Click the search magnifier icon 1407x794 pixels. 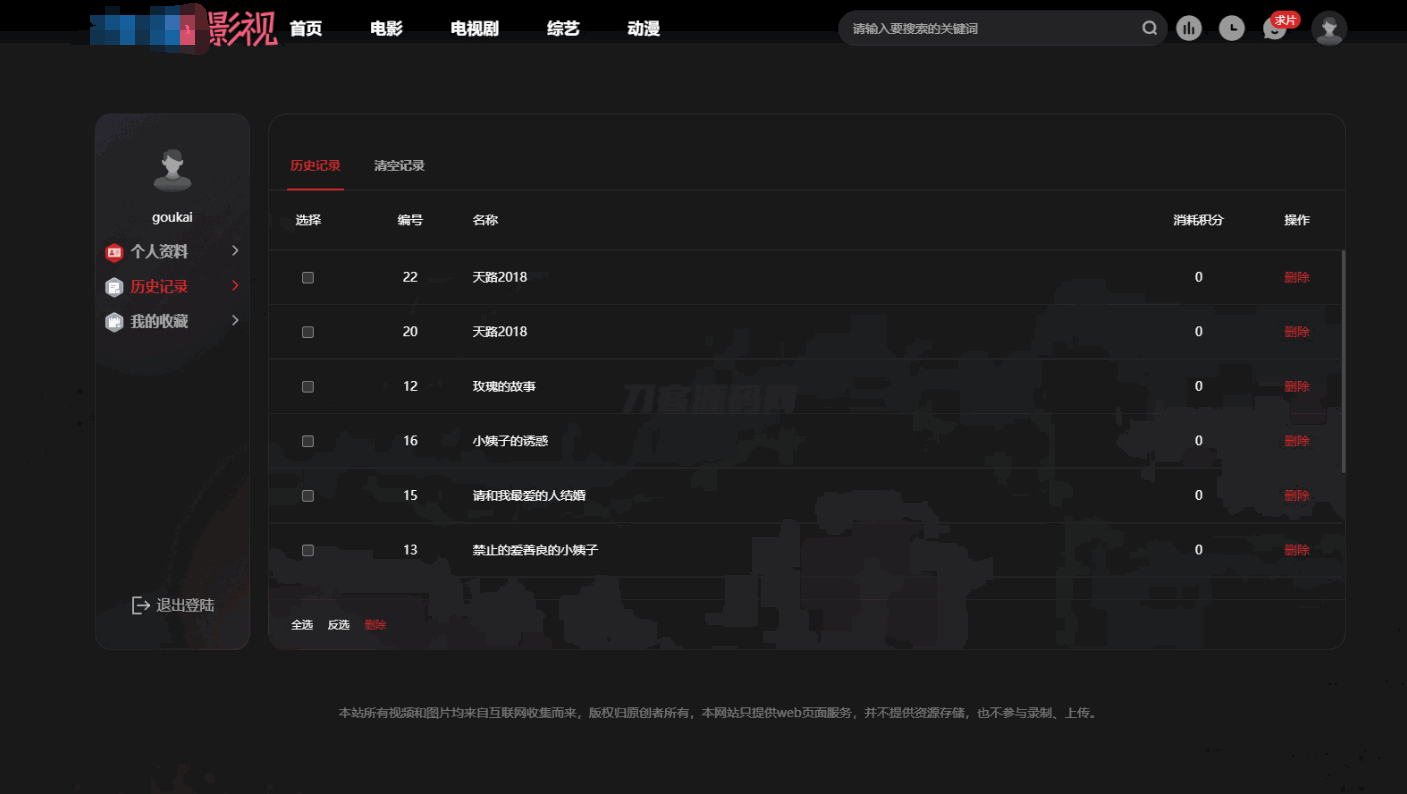[x=1149, y=28]
